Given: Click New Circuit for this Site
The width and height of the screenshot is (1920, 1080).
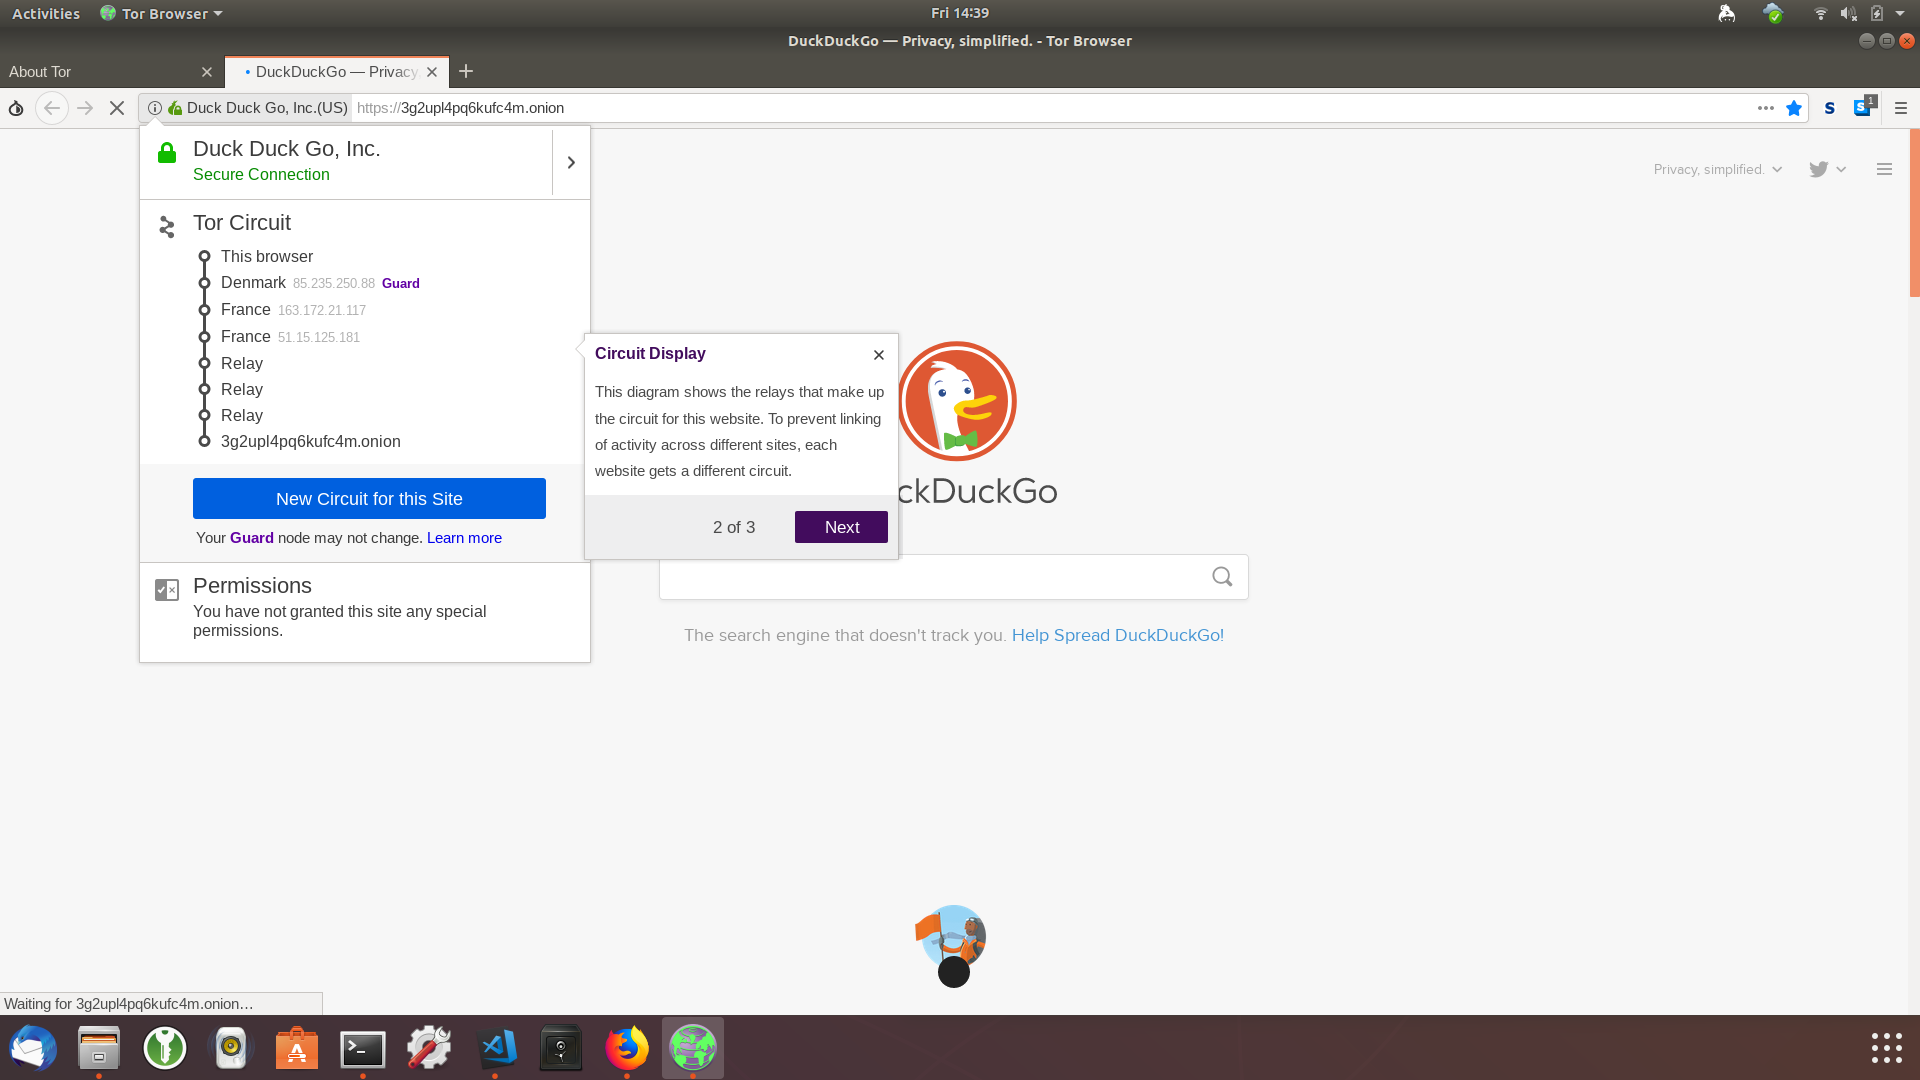Looking at the screenshot, I should click(369, 499).
